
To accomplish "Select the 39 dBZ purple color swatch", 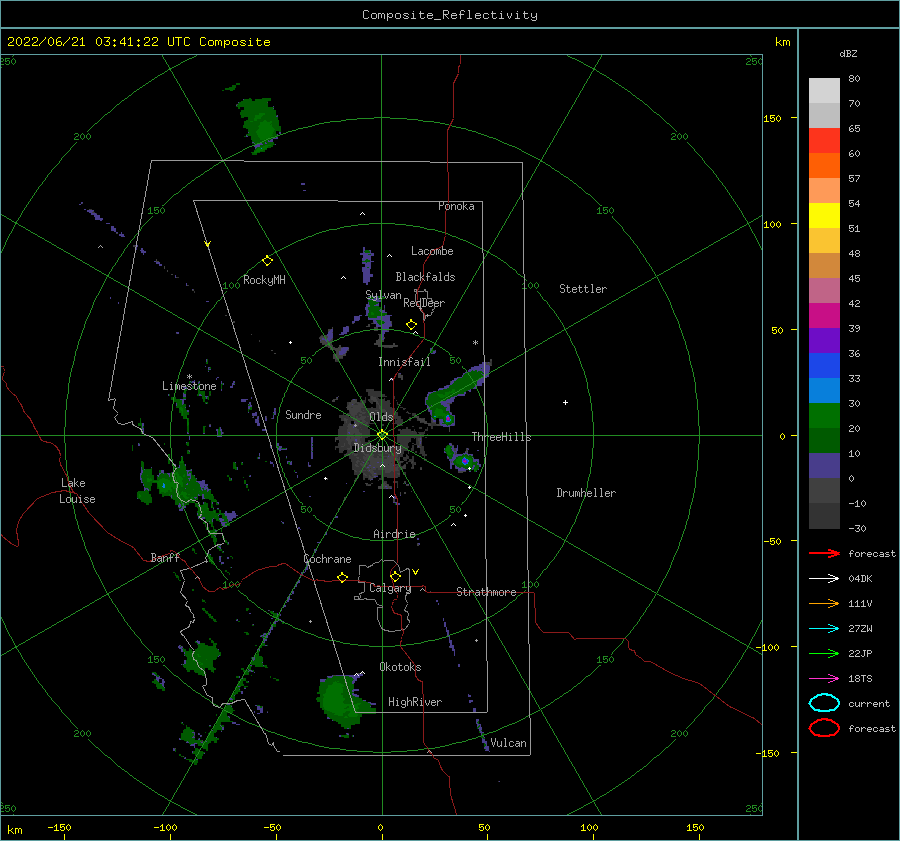I will (x=824, y=340).
